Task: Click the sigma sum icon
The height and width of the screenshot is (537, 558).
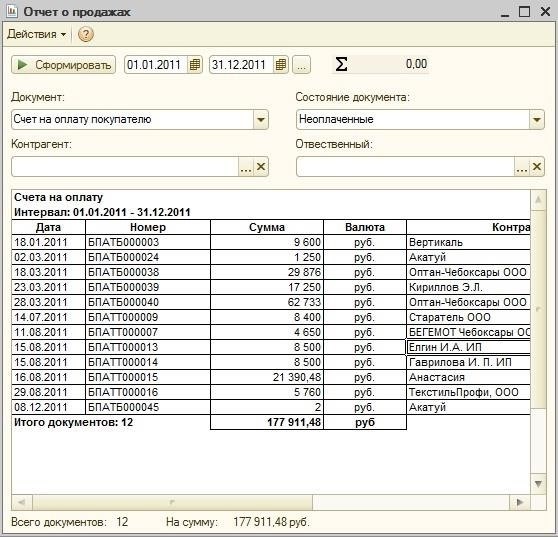Action: point(341,64)
